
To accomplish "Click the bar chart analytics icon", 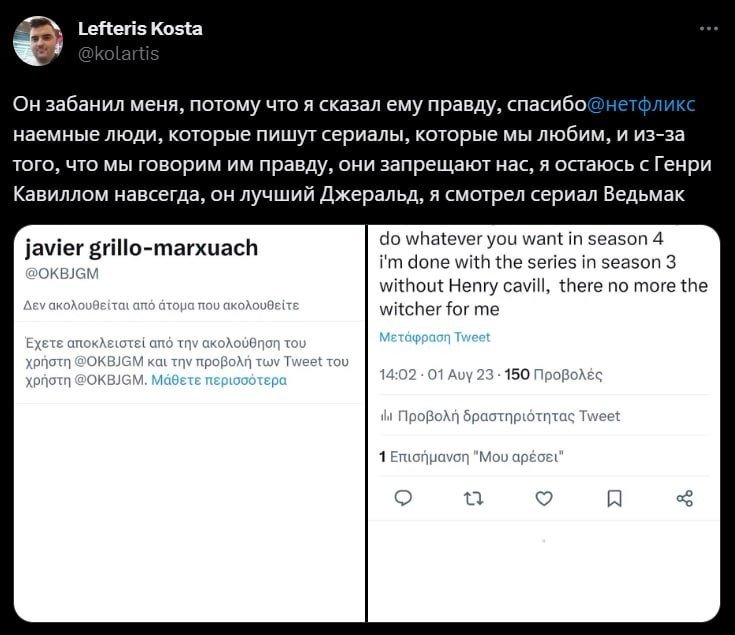I will coord(386,416).
